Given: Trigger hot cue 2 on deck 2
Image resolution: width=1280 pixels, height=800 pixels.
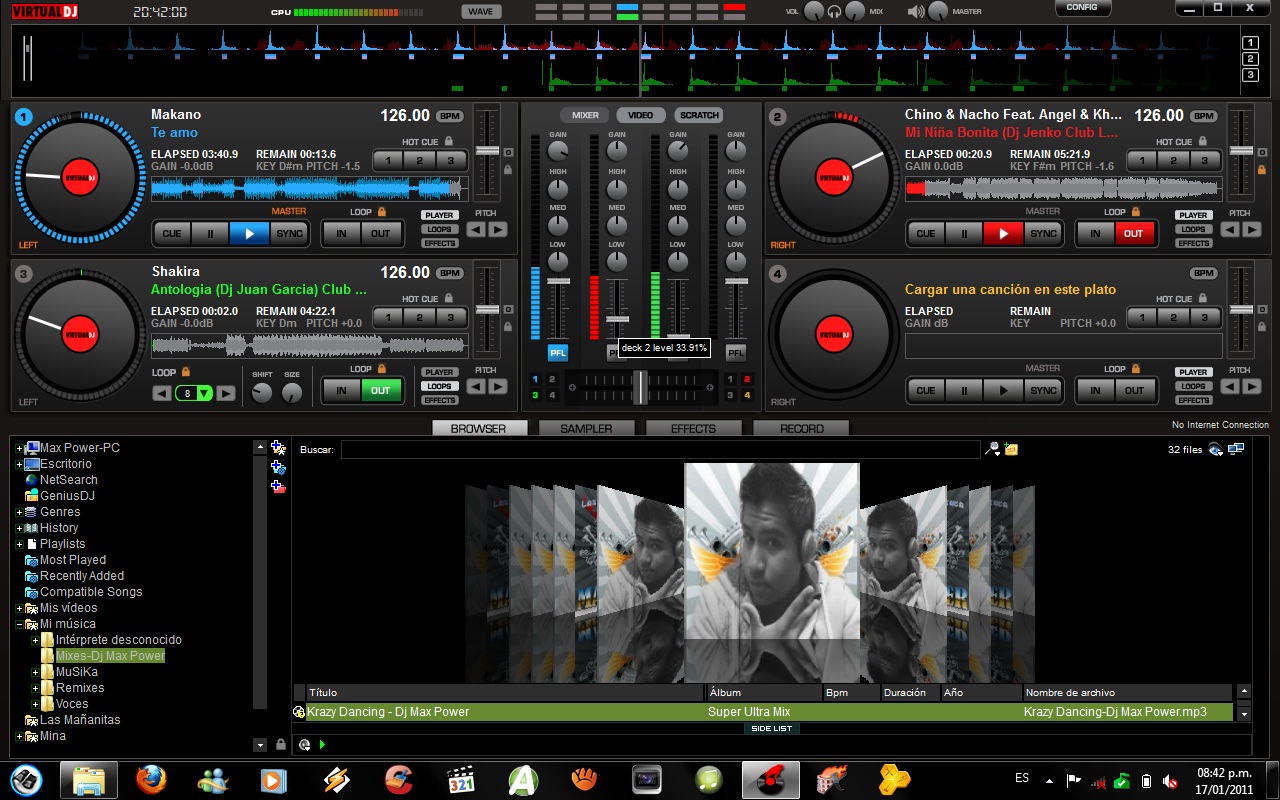Looking at the screenshot, I should pyautogui.click(x=1173, y=160).
